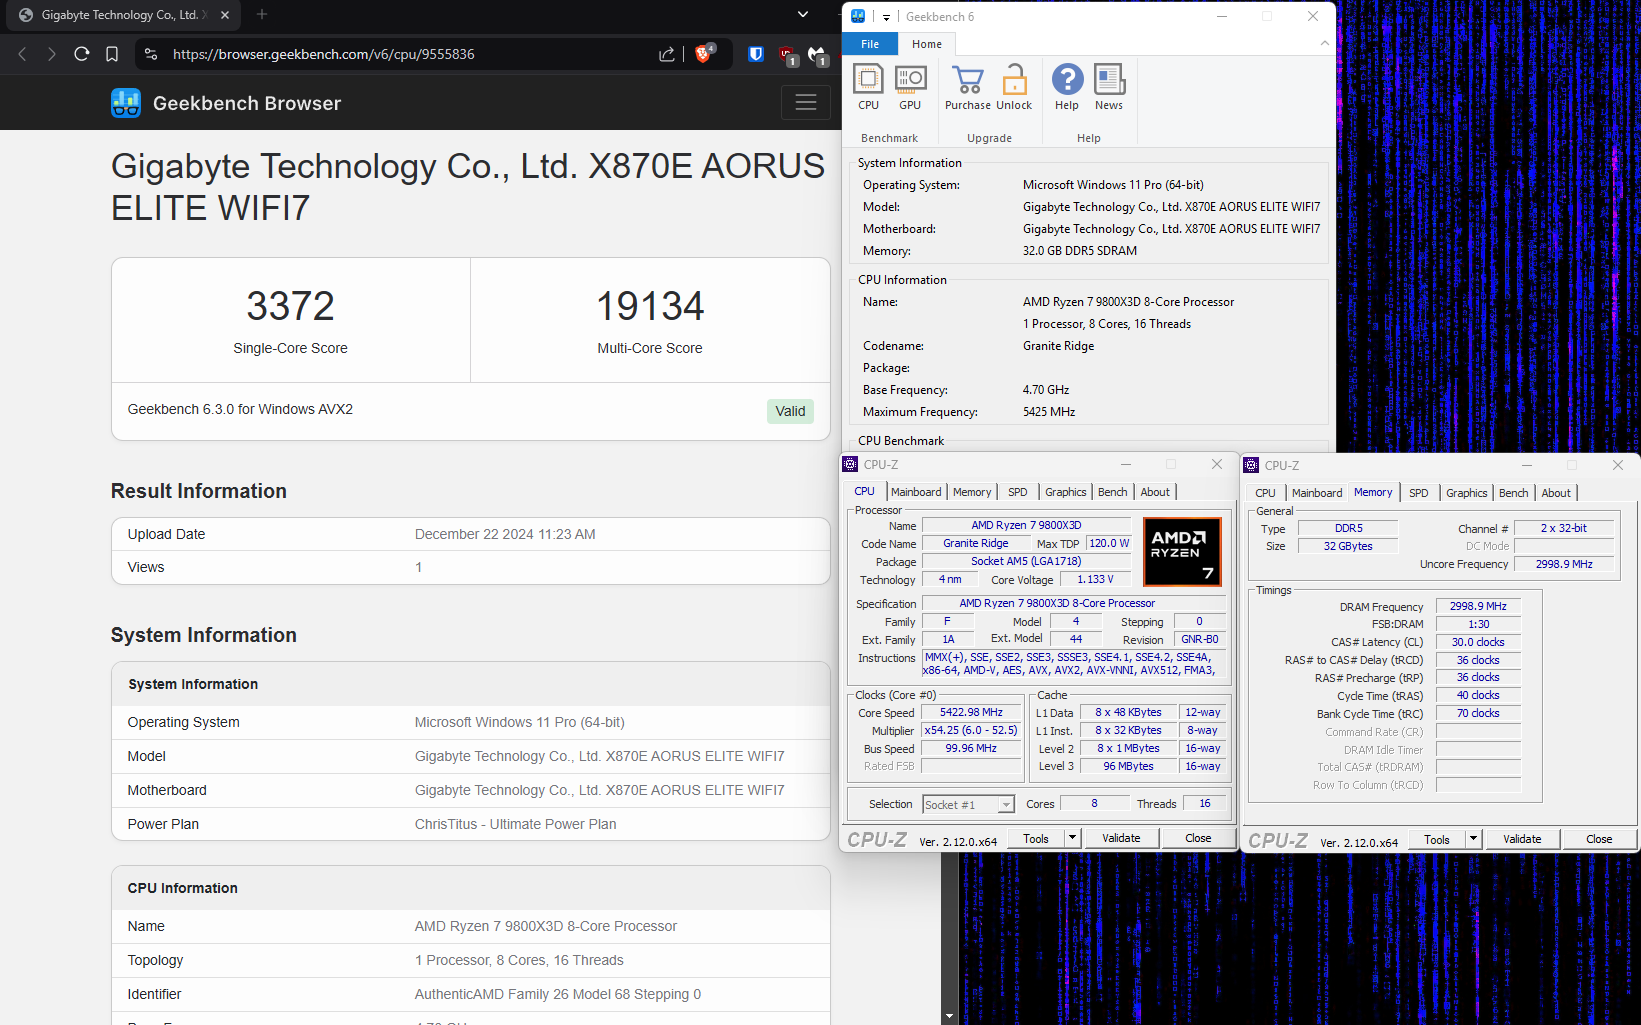
Task: Click Validate in left CPU-Z window
Action: coord(1121,839)
